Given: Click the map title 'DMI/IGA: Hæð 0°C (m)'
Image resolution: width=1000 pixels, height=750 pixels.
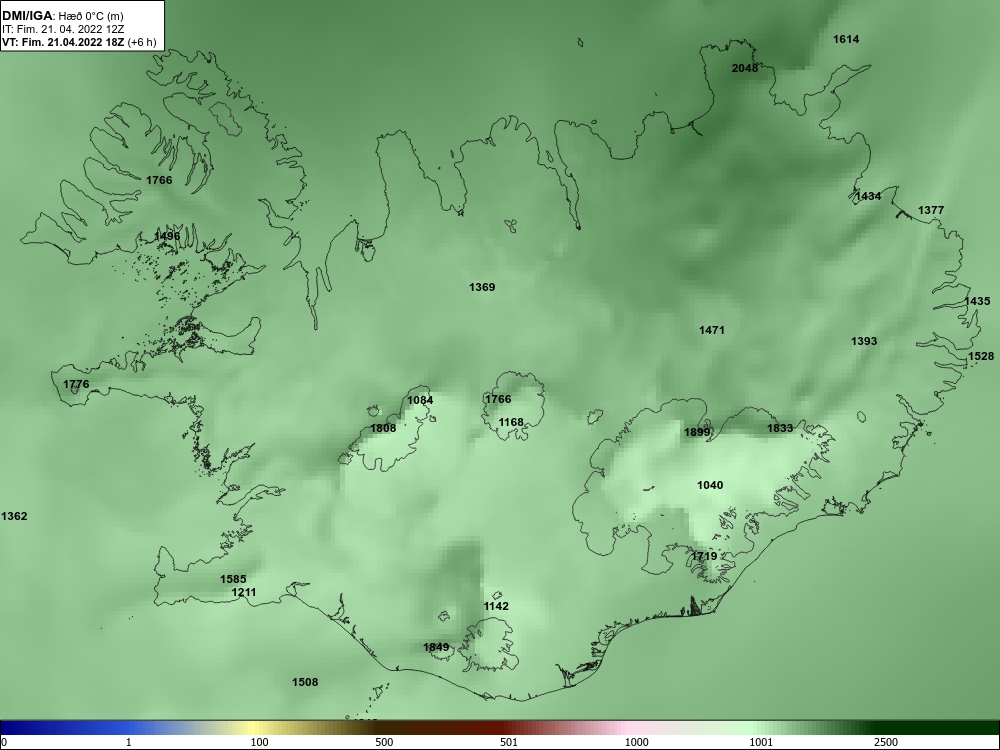Looking at the screenshot, I should (x=62, y=16).
